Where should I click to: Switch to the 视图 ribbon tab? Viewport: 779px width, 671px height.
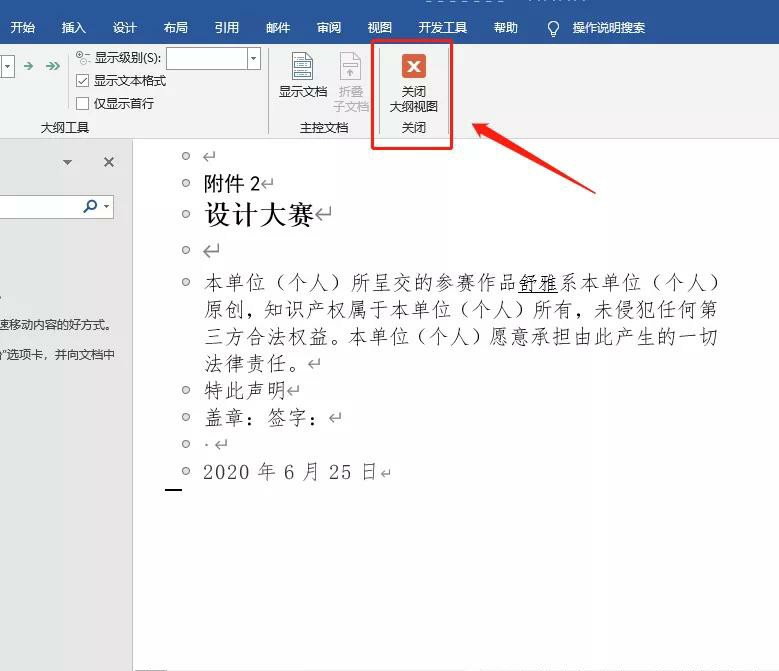pos(380,27)
